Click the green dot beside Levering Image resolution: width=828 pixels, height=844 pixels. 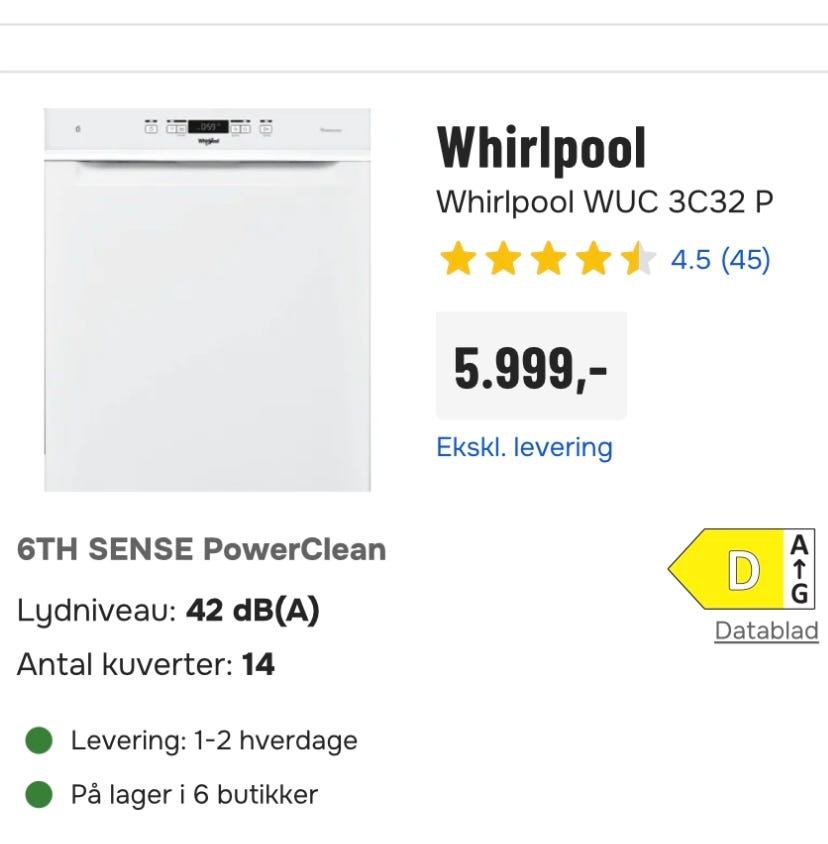click(39, 741)
